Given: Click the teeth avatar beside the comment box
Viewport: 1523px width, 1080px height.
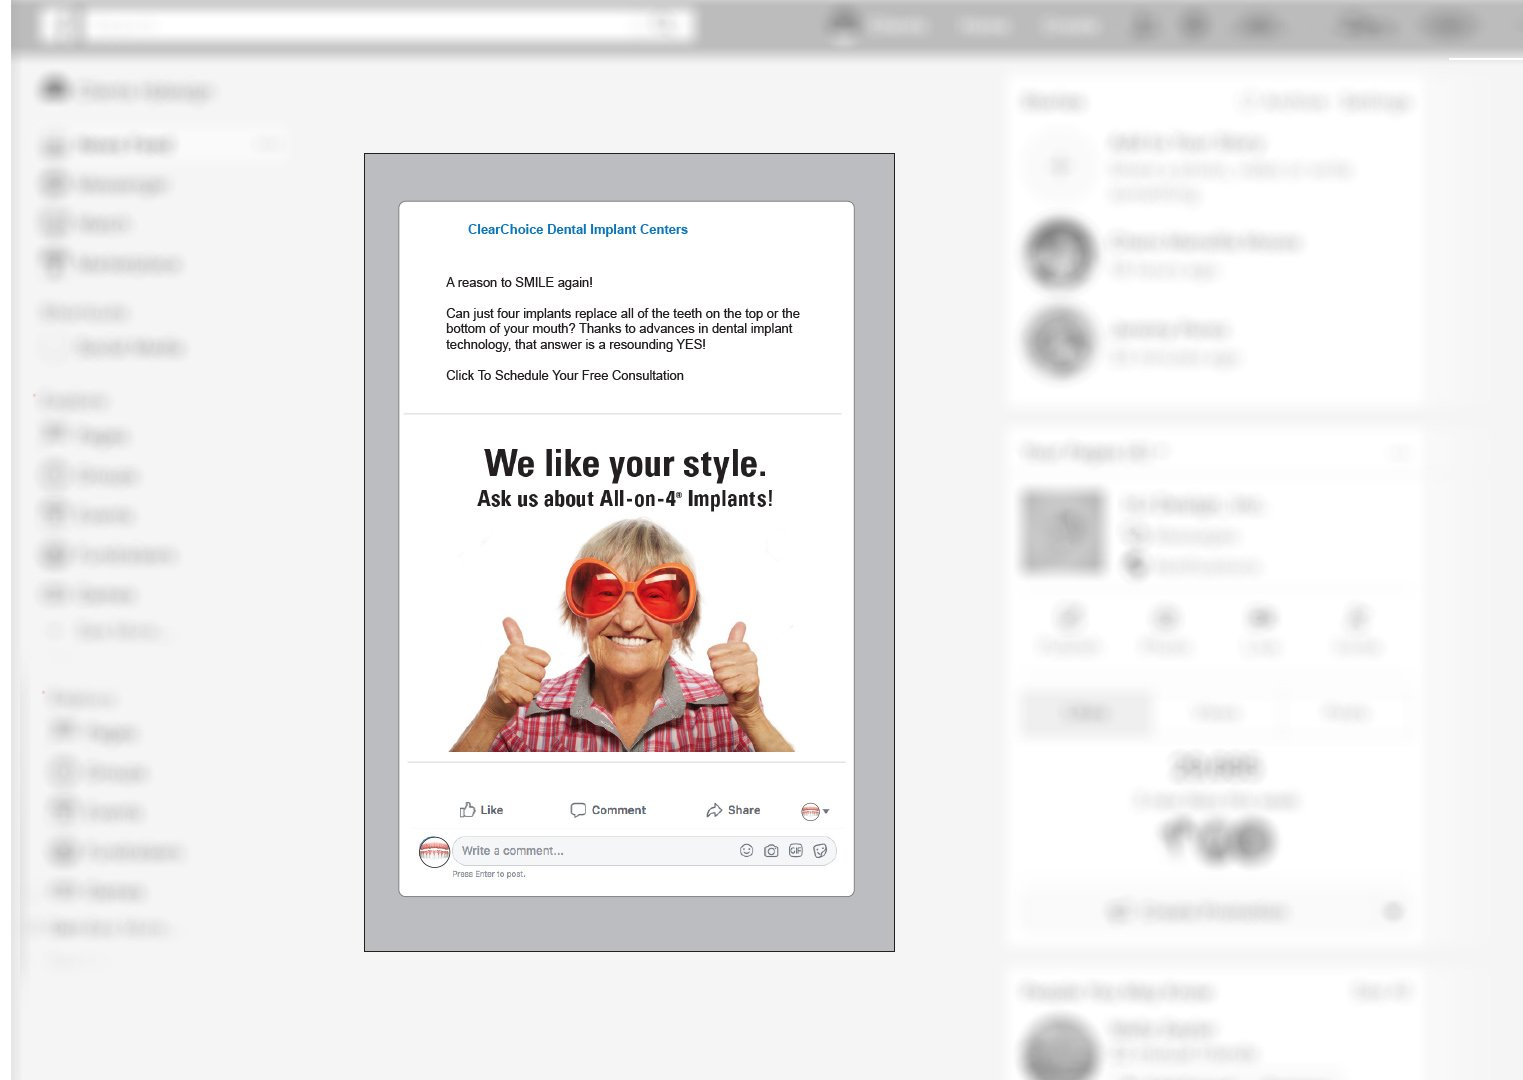Looking at the screenshot, I should point(434,852).
